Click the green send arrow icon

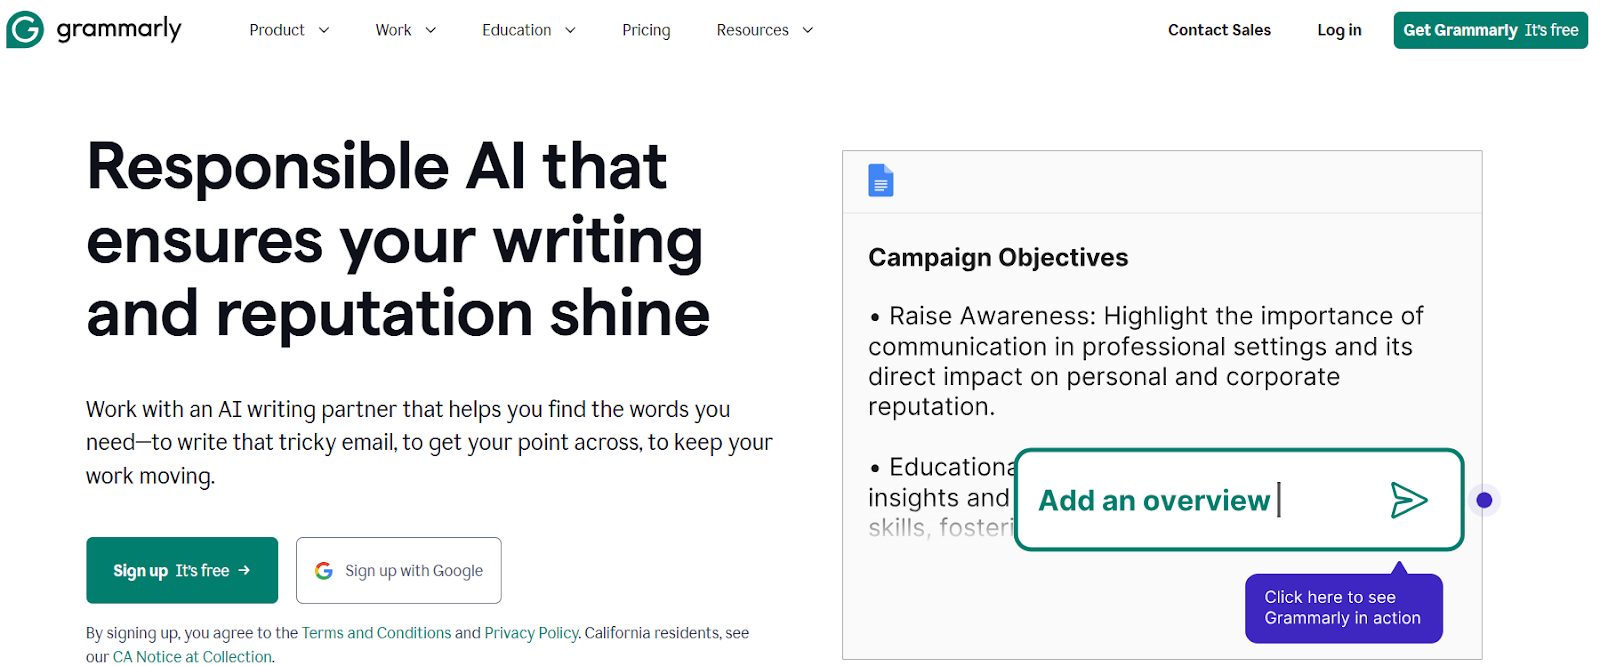point(1408,500)
